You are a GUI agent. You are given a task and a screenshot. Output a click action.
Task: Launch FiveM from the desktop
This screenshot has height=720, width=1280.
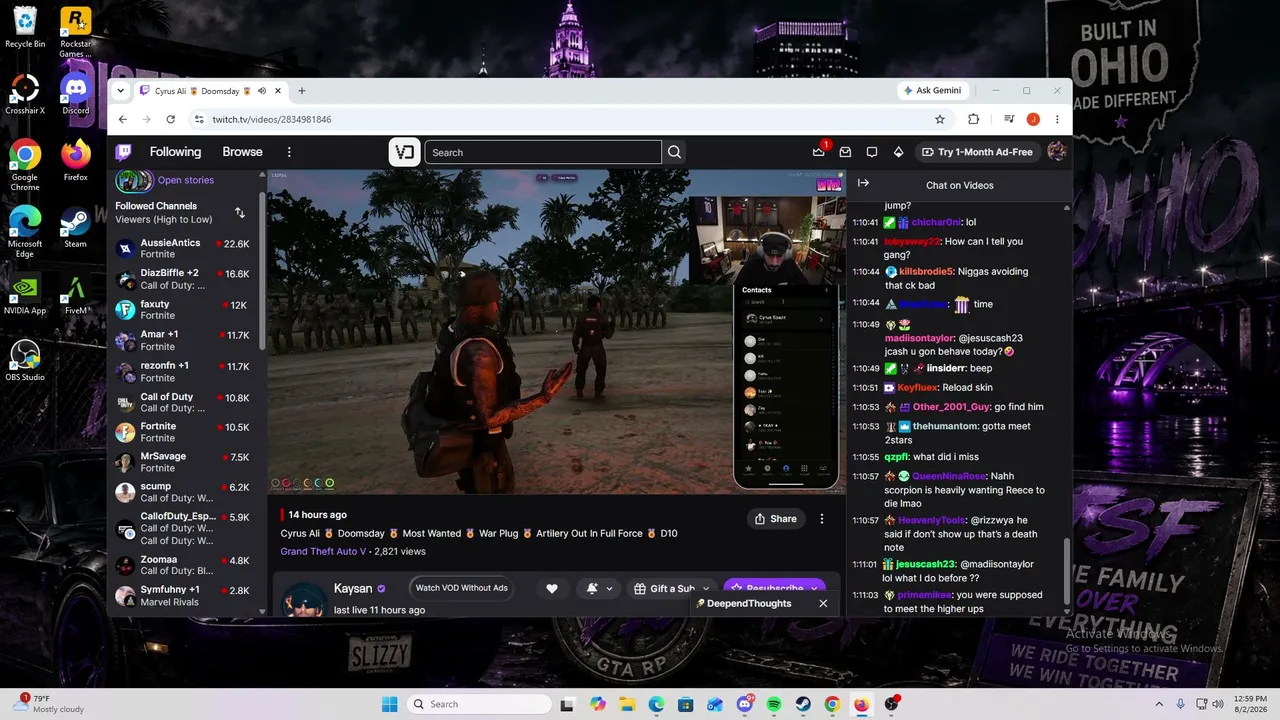76,295
